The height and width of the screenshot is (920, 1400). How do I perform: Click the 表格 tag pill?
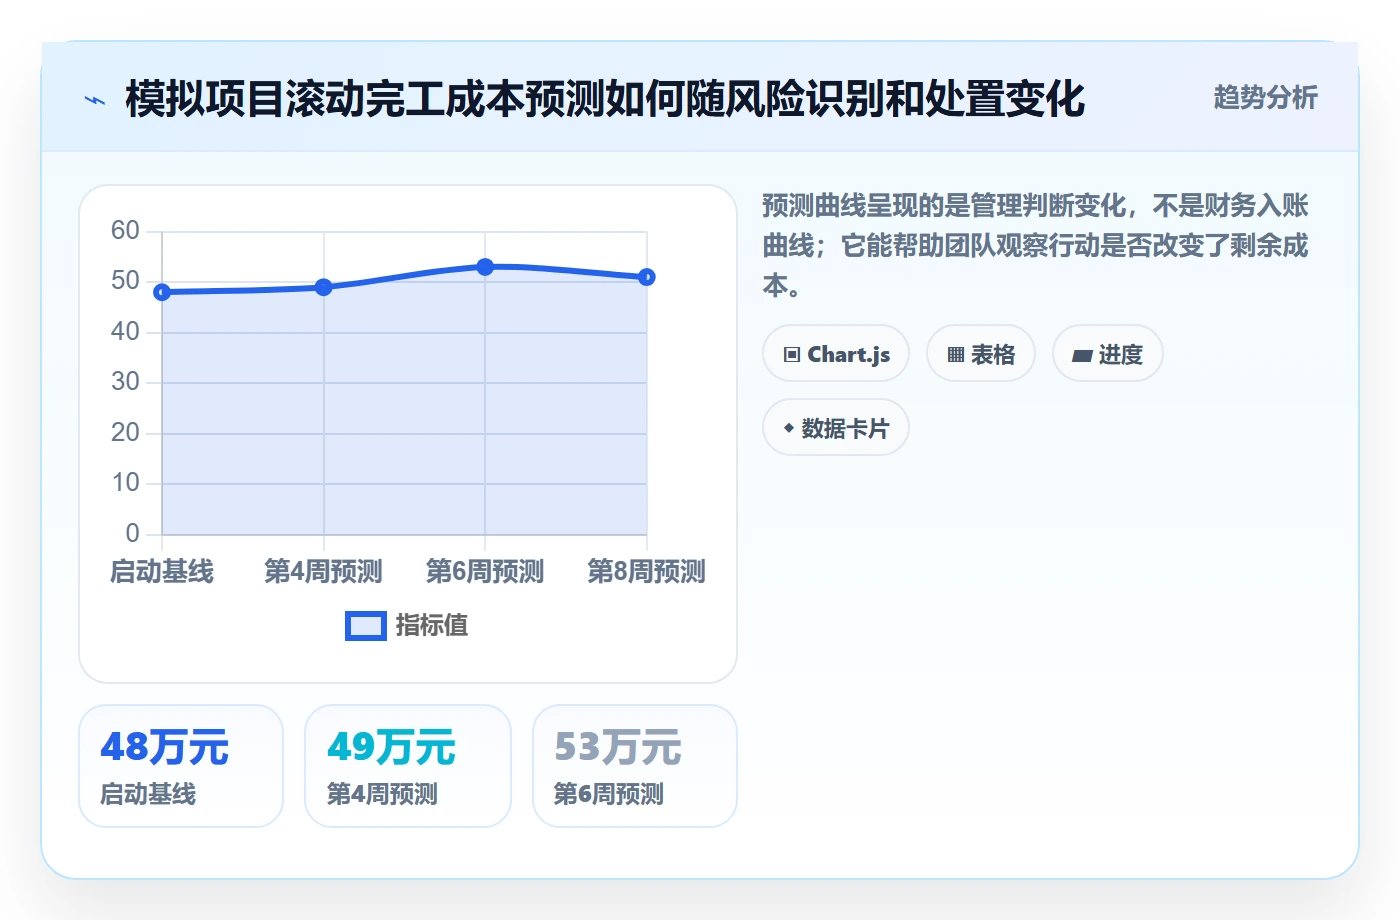(981, 354)
